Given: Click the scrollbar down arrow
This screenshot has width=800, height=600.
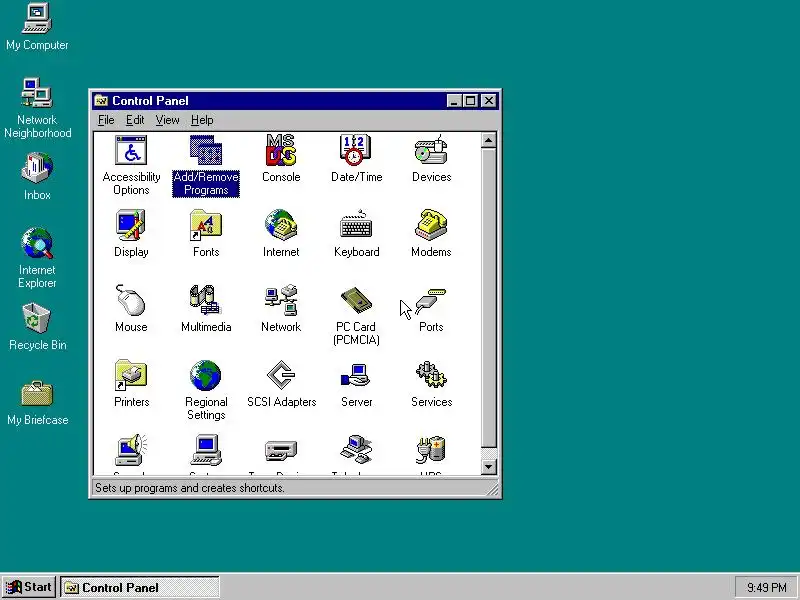Looking at the screenshot, I should (488, 466).
